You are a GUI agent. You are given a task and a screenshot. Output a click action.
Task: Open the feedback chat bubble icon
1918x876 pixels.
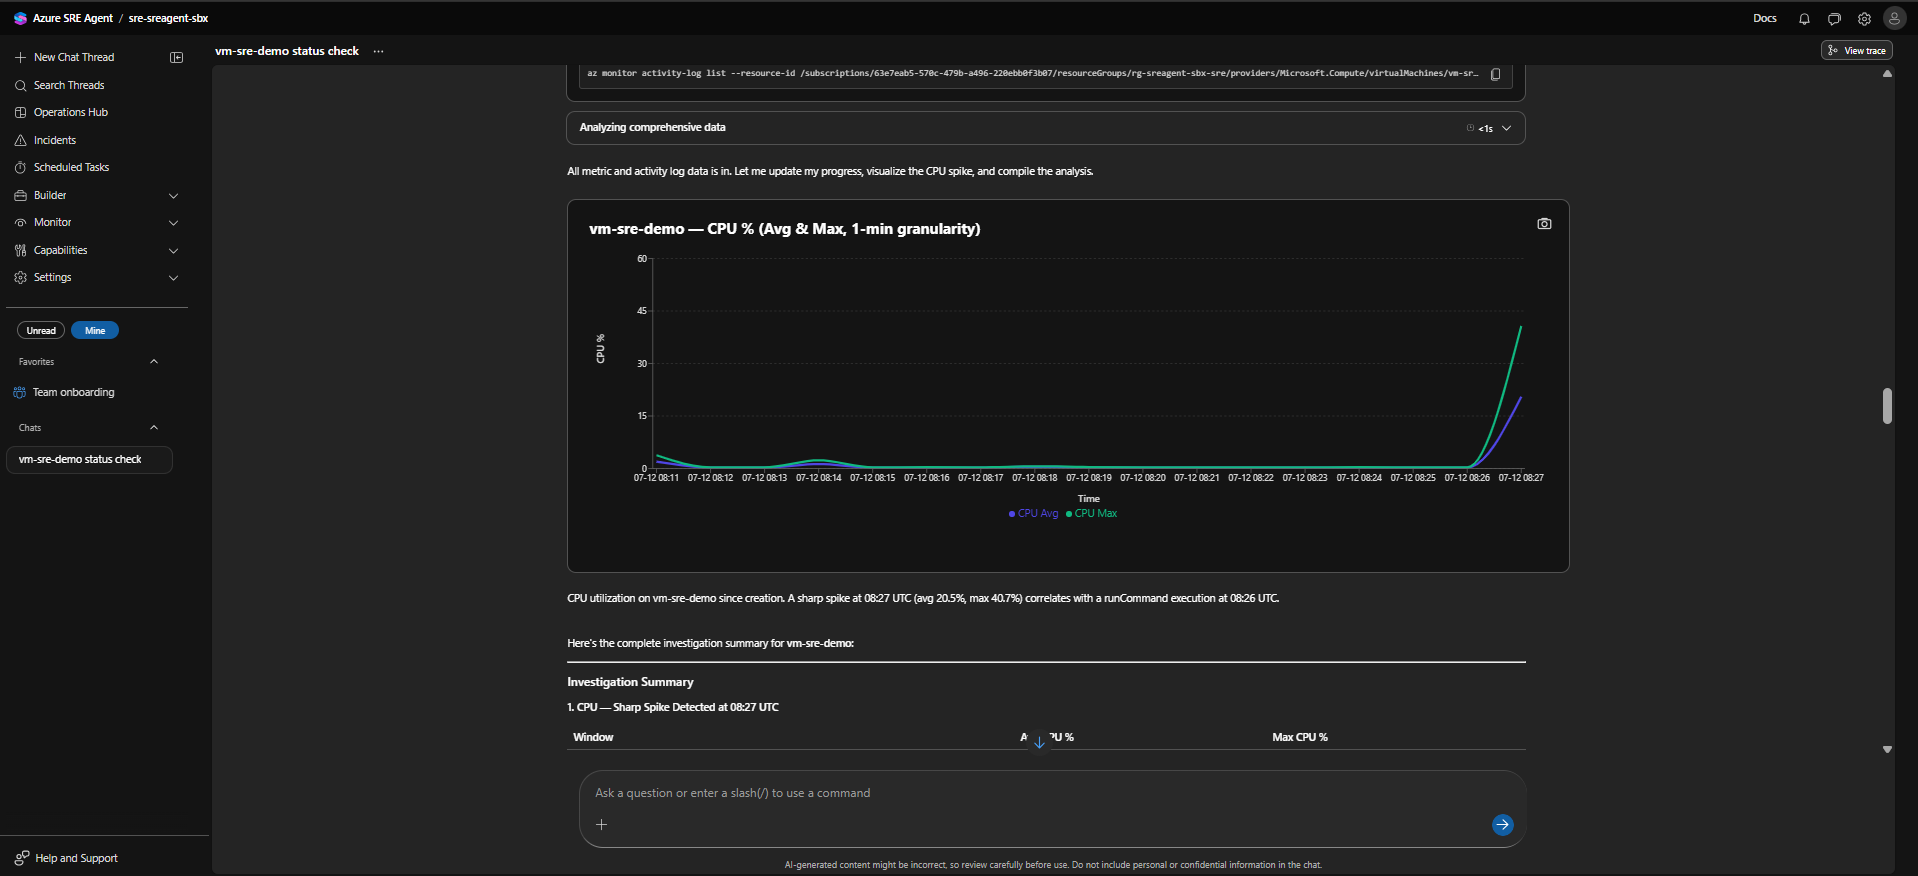1834,18
